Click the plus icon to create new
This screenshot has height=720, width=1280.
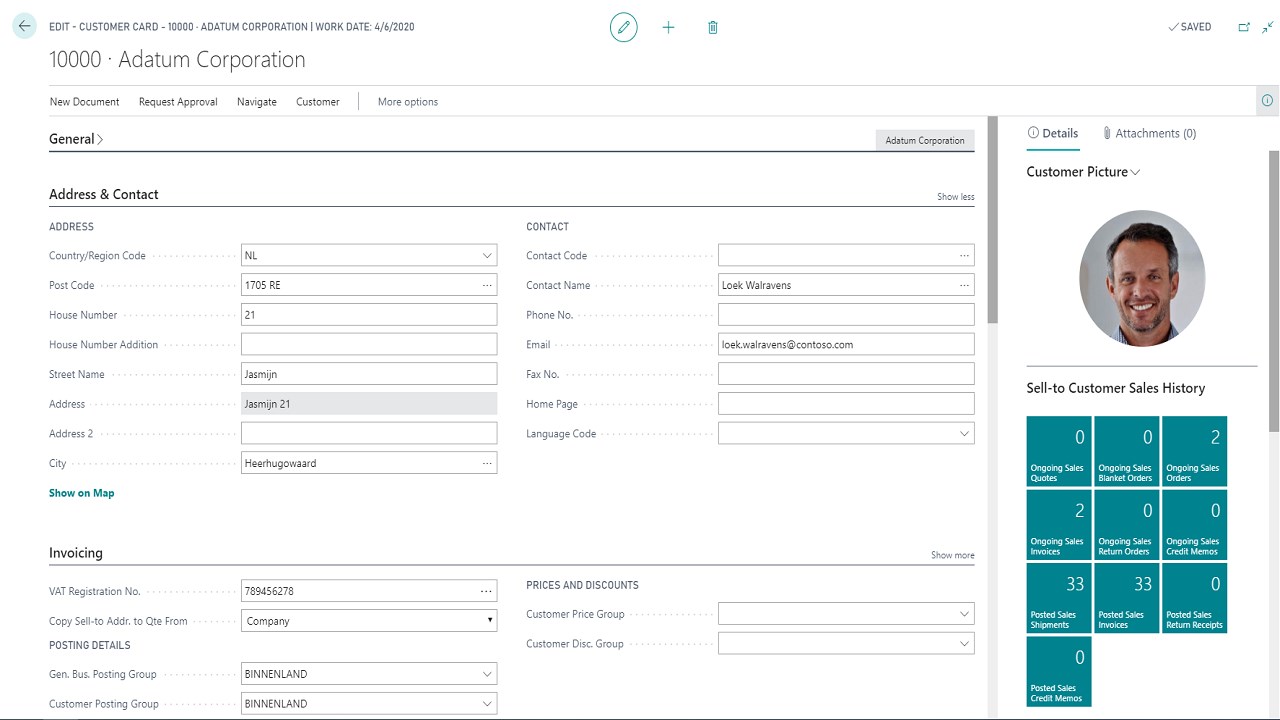pyautogui.click(x=669, y=27)
